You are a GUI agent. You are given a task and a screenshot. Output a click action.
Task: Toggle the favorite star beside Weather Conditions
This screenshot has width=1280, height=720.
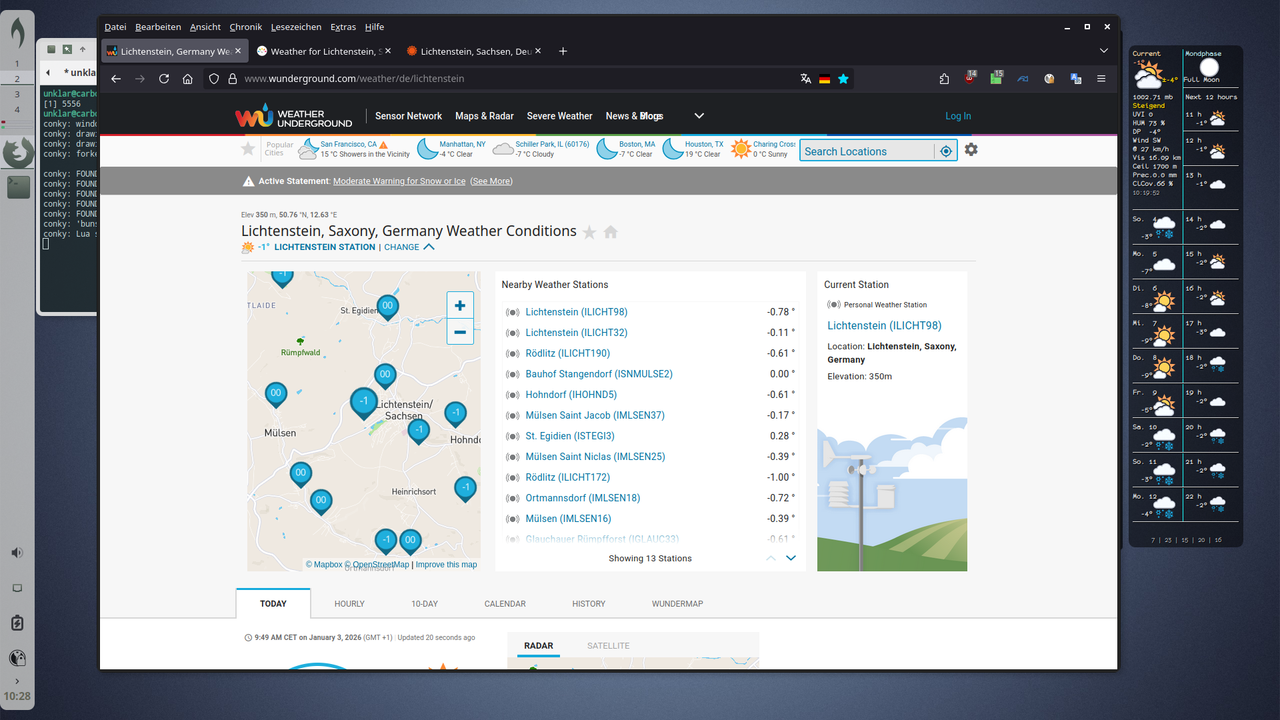pos(590,232)
